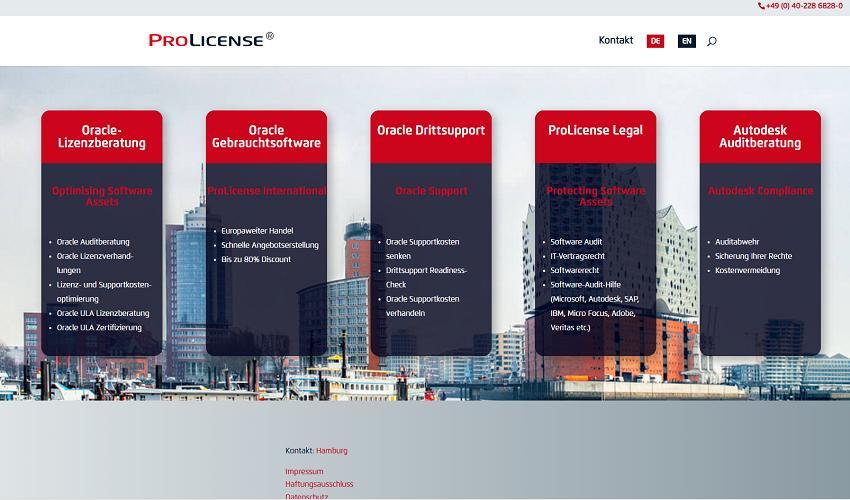Image resolution: width=850 pixels, height=500 pixels.
Task: Open the Haftungsausschluss footer link
Action: click(x=319, y=484)
